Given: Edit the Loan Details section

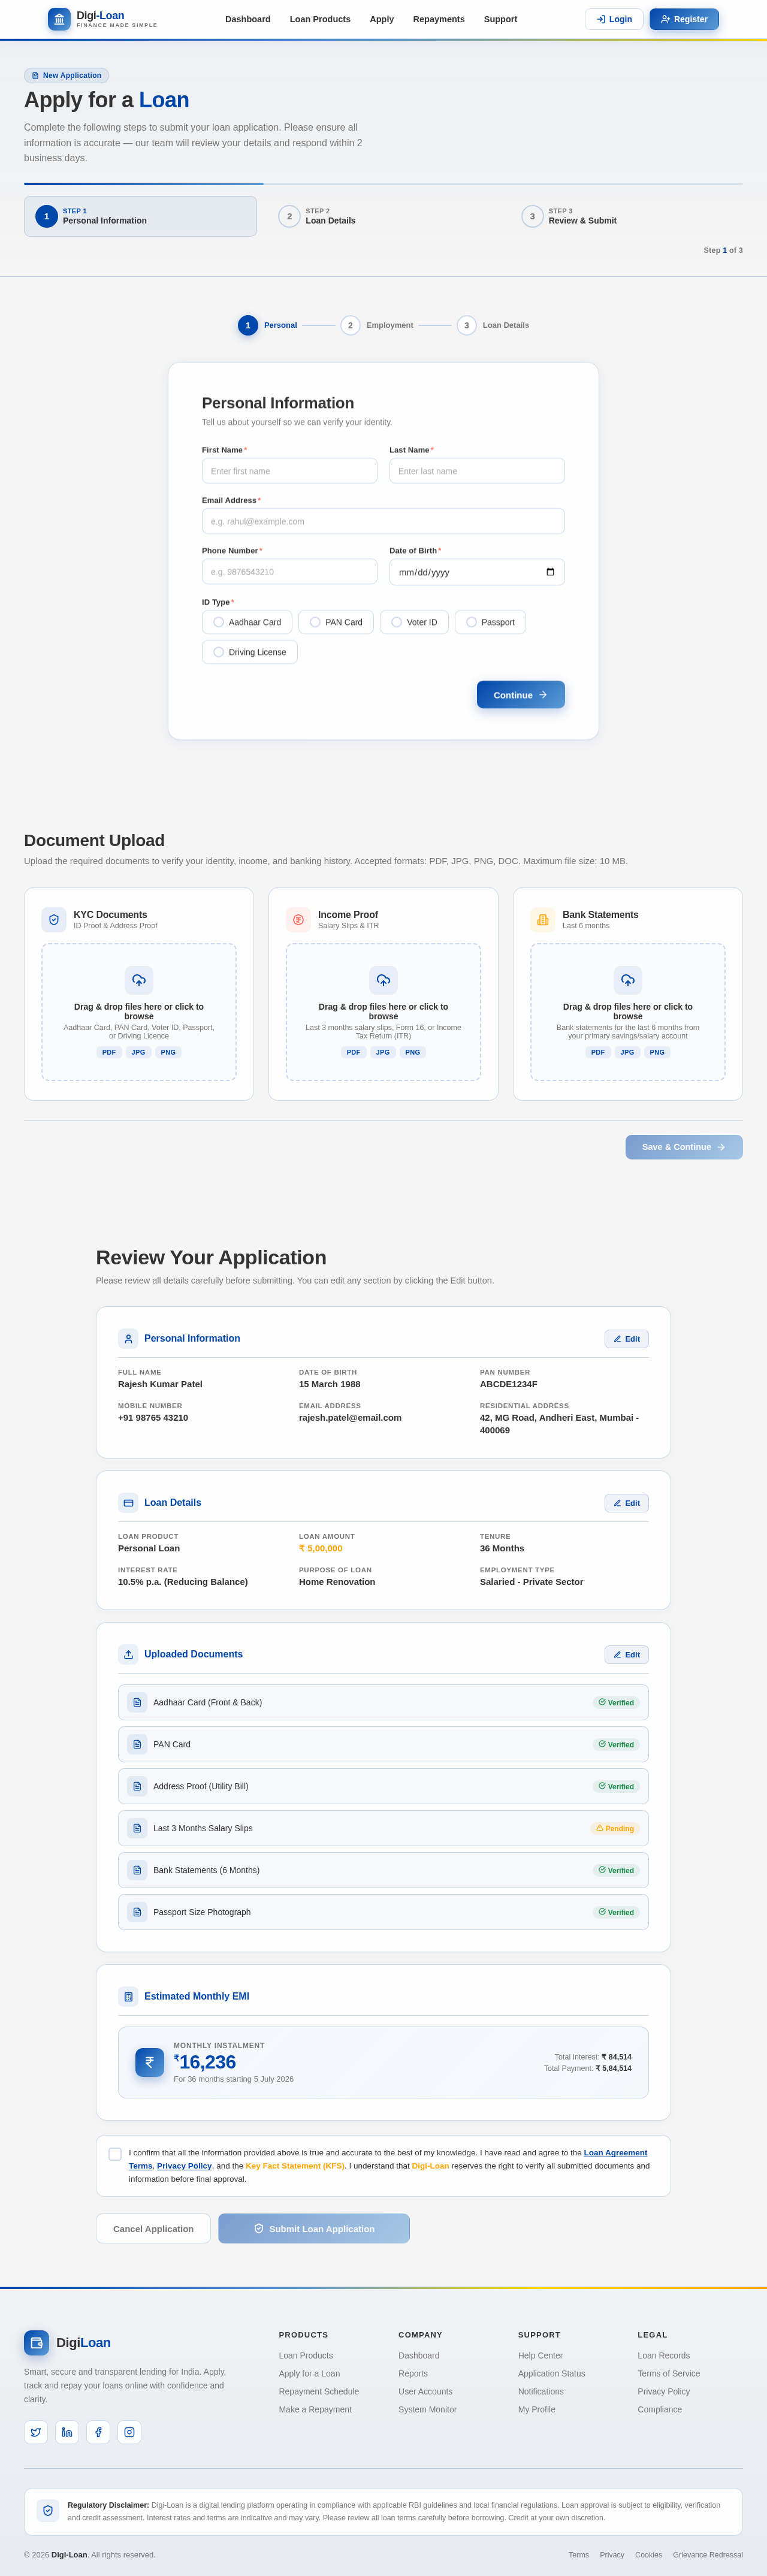Looking at the screenshot, I should coord(627,1503).
